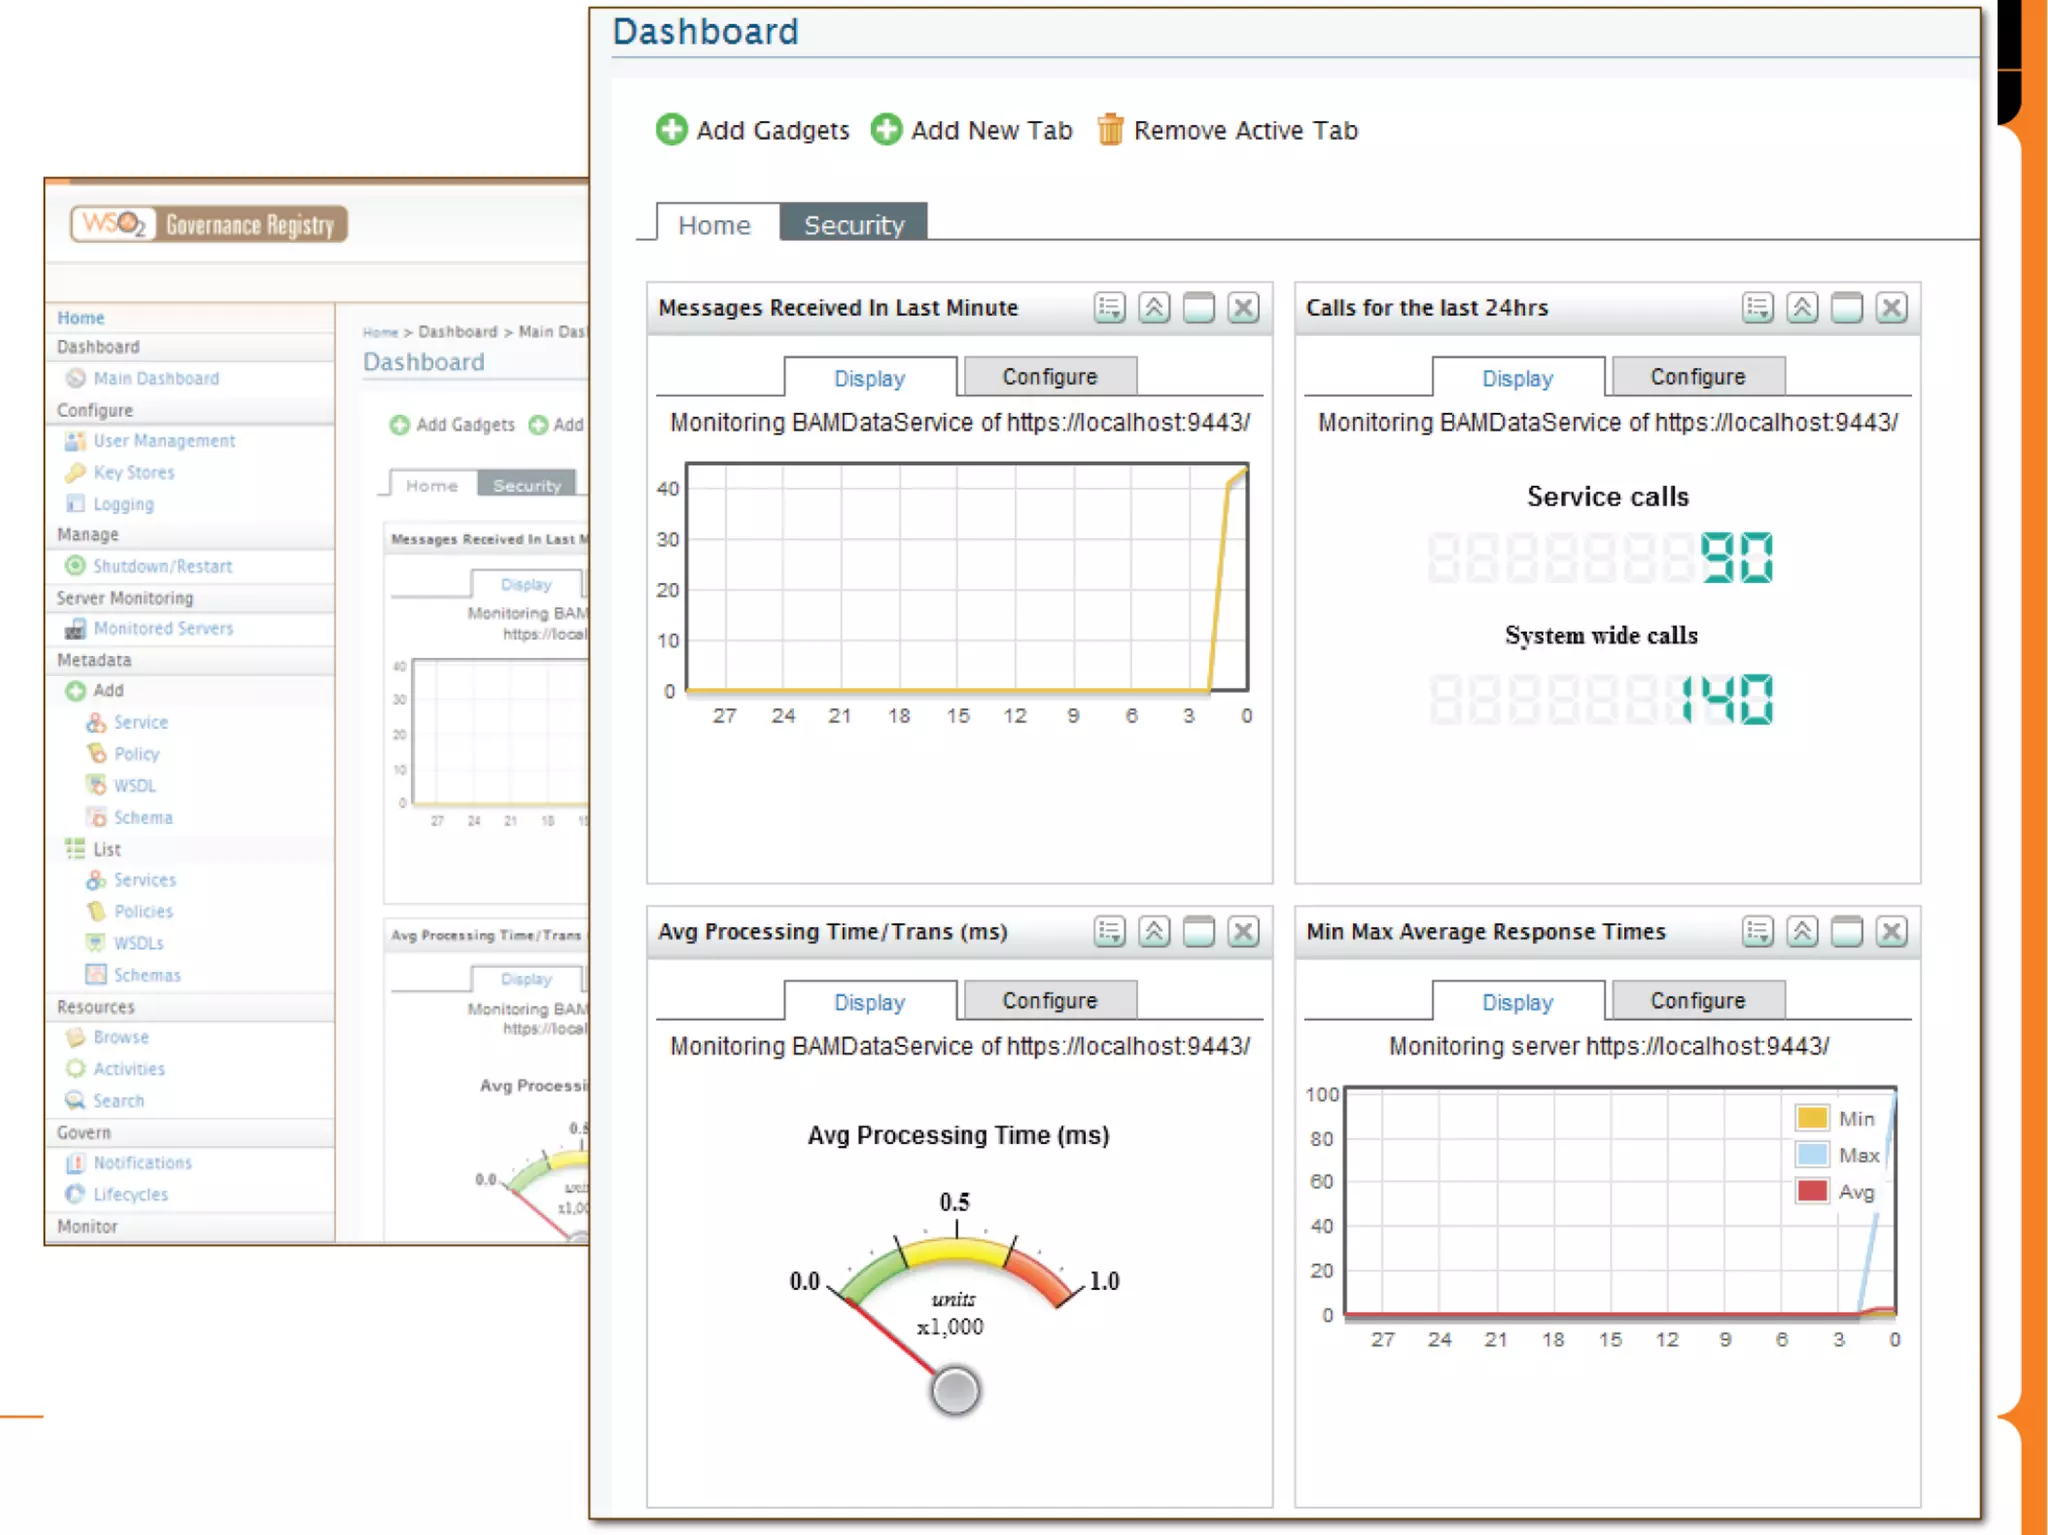2048x1535 pixels.
Task: Open User Management in the sidebar
Action: tap(164, 440)
